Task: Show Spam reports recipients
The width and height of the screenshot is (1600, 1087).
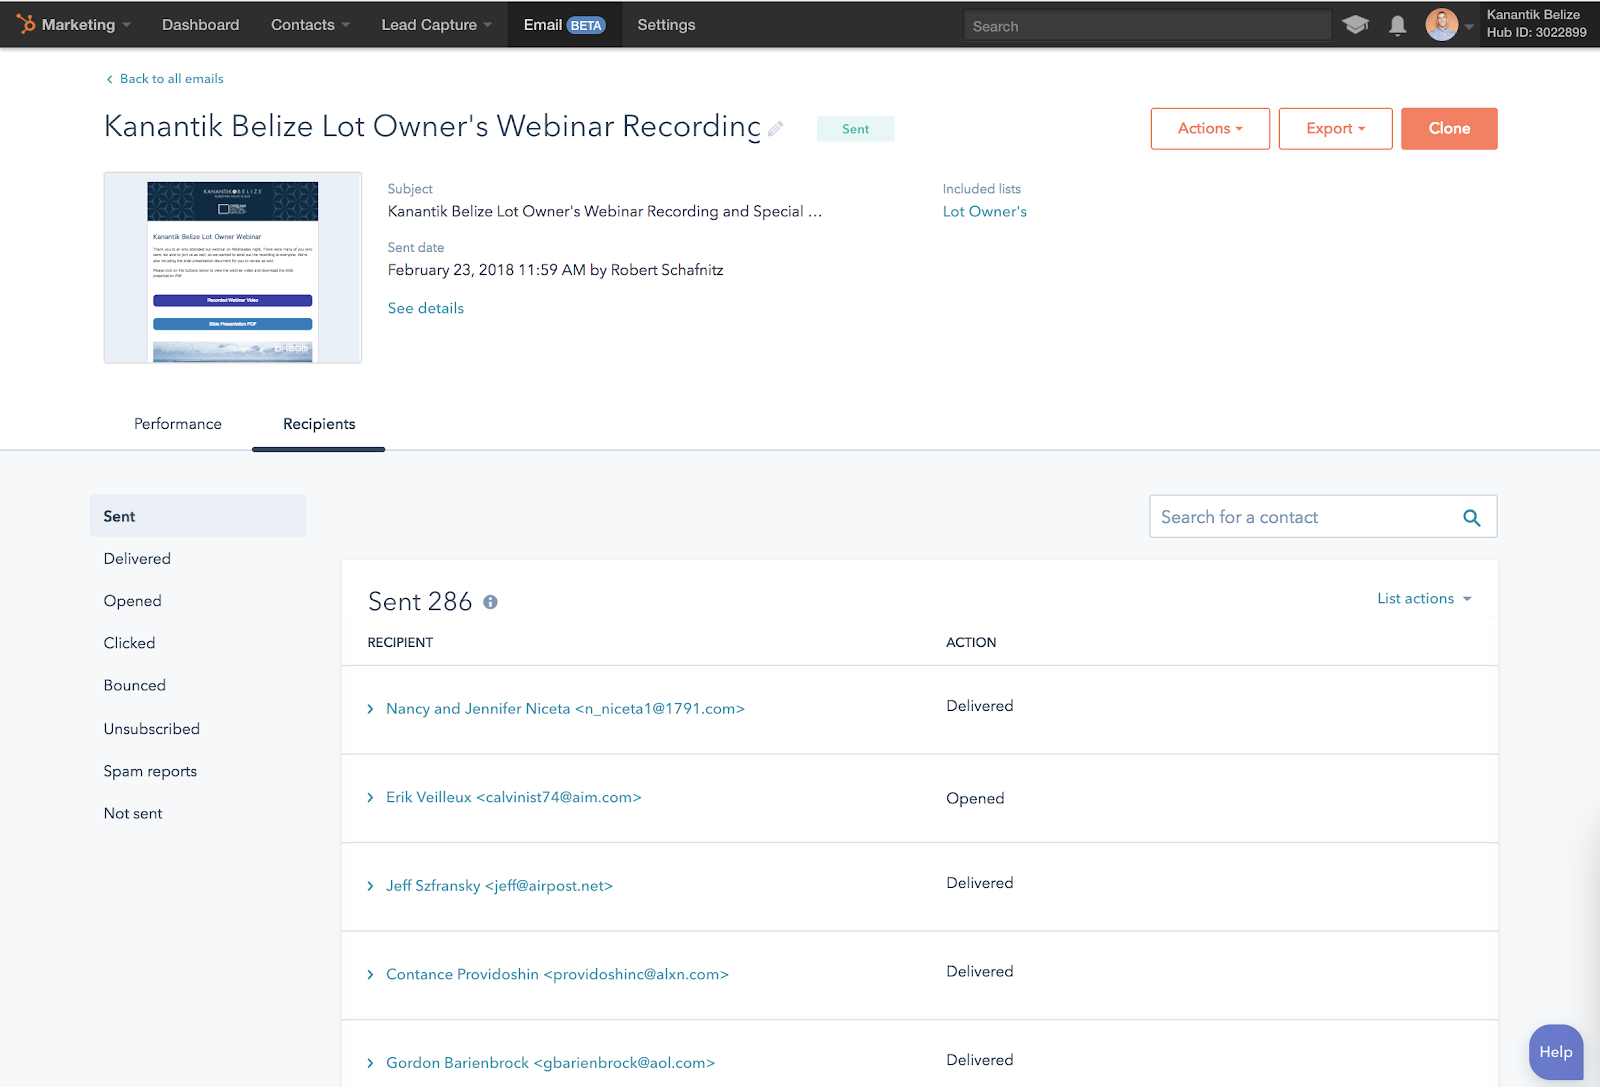Action: (x=150, y=771)
